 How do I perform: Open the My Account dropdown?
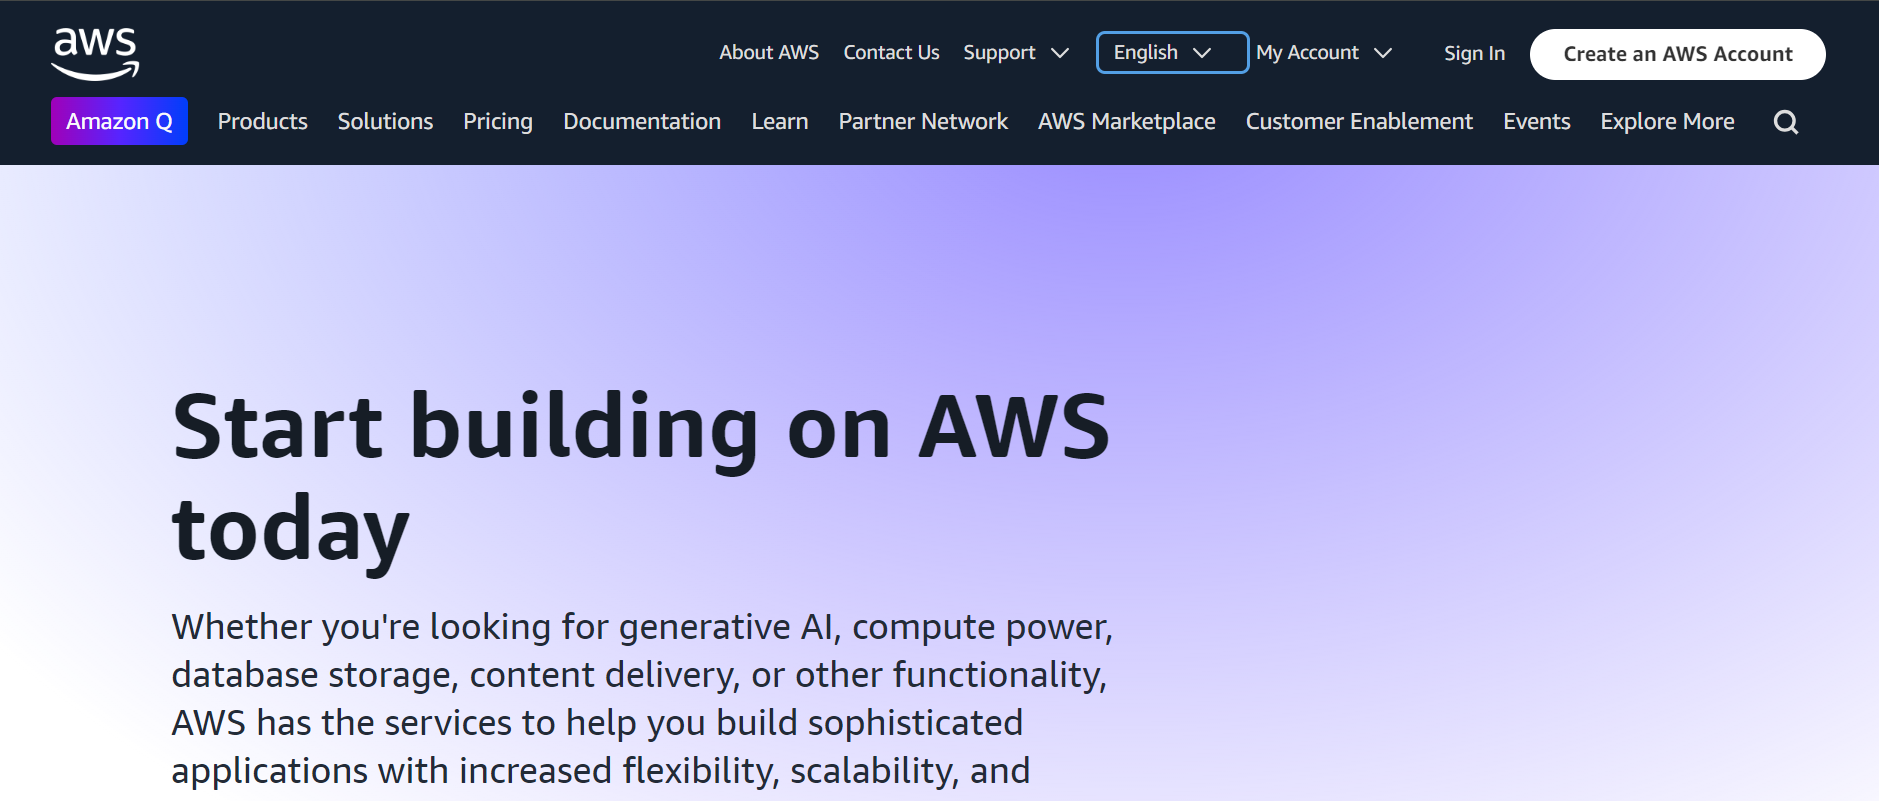coord(1322,52)
